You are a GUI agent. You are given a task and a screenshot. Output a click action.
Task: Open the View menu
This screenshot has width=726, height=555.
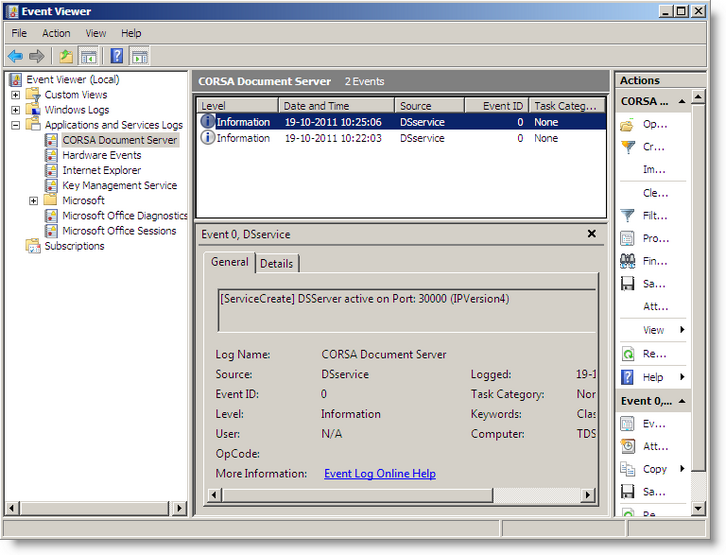95,33
